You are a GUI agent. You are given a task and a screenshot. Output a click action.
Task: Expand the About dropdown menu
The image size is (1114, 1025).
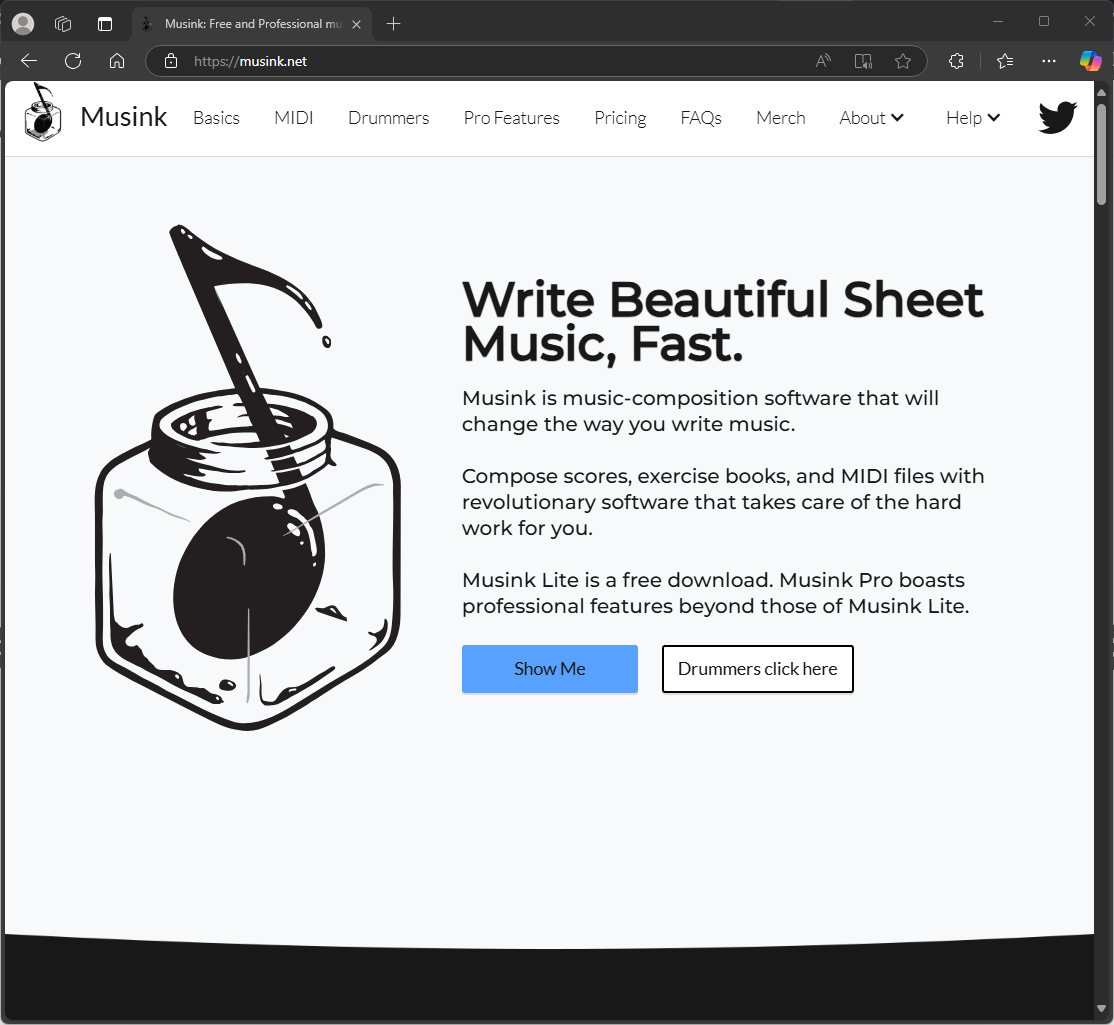(871, 118)
